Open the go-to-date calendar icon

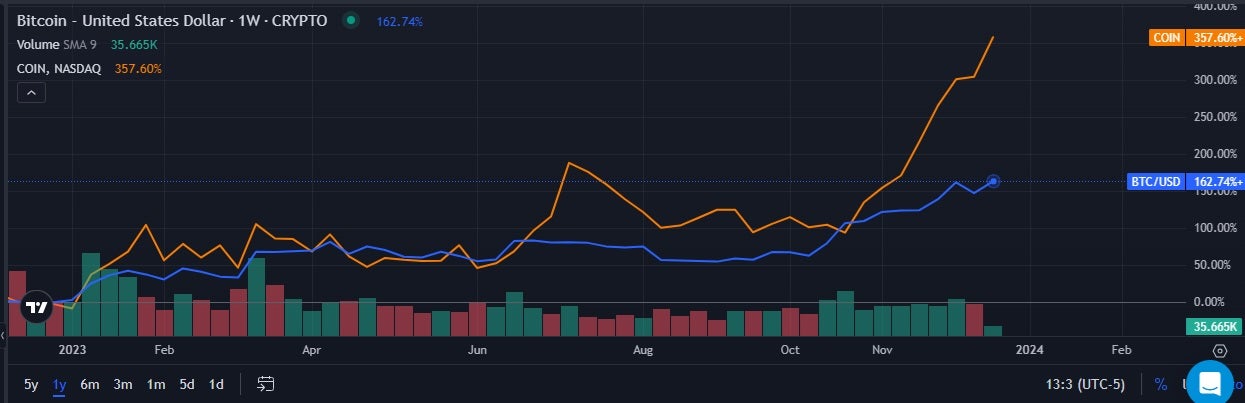click(x=266, y=384)
